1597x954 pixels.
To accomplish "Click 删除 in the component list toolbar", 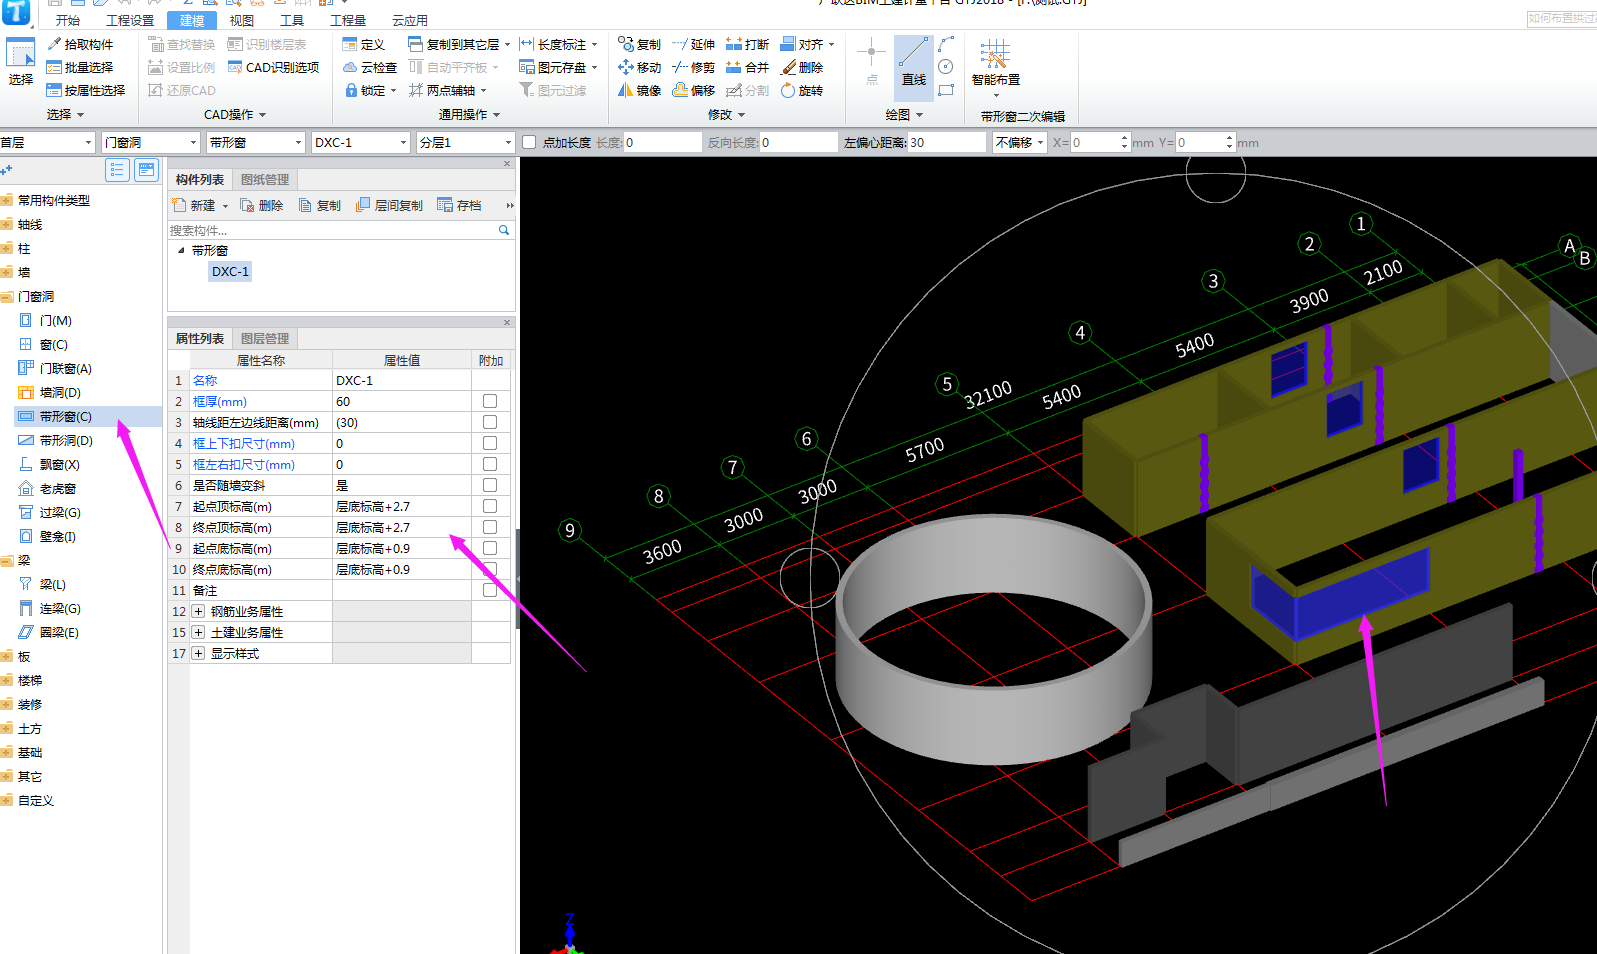I will point(262,205).
